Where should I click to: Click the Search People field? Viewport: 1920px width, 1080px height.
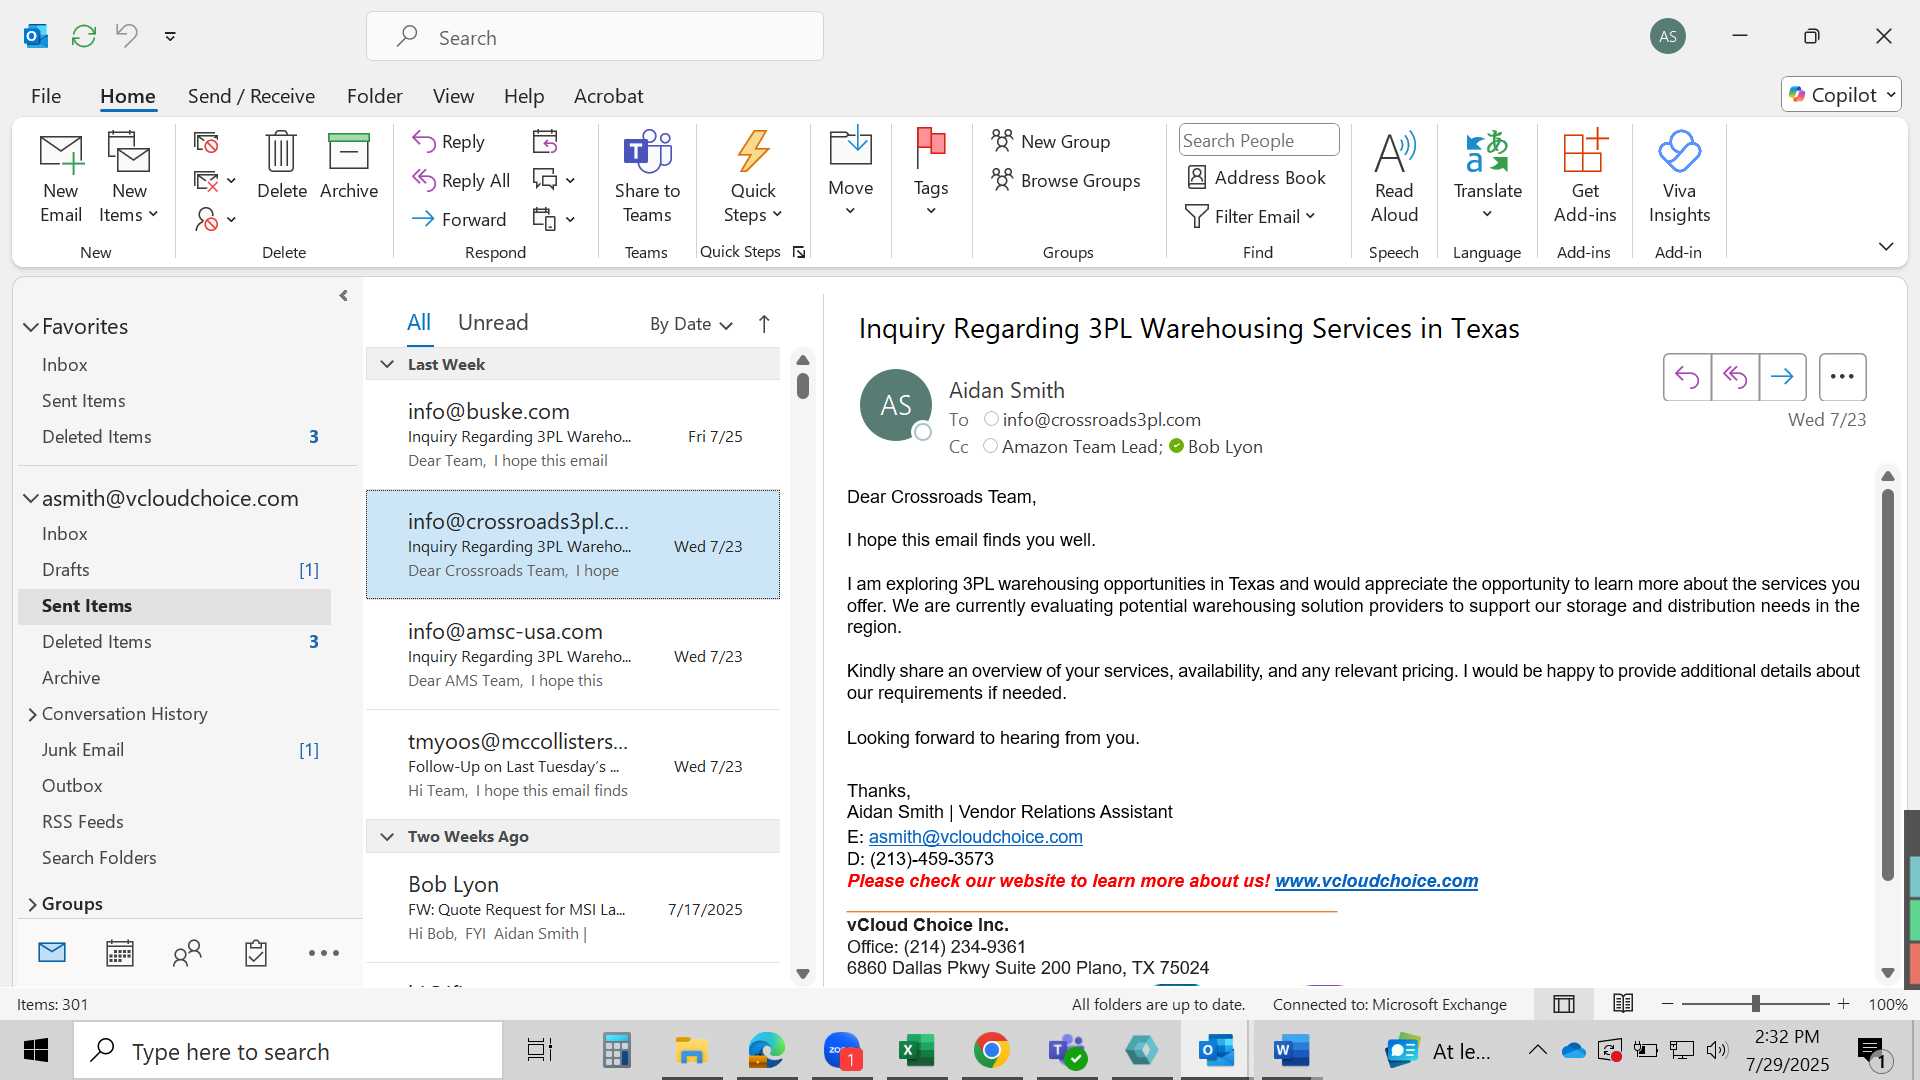tap(1259, 140)
